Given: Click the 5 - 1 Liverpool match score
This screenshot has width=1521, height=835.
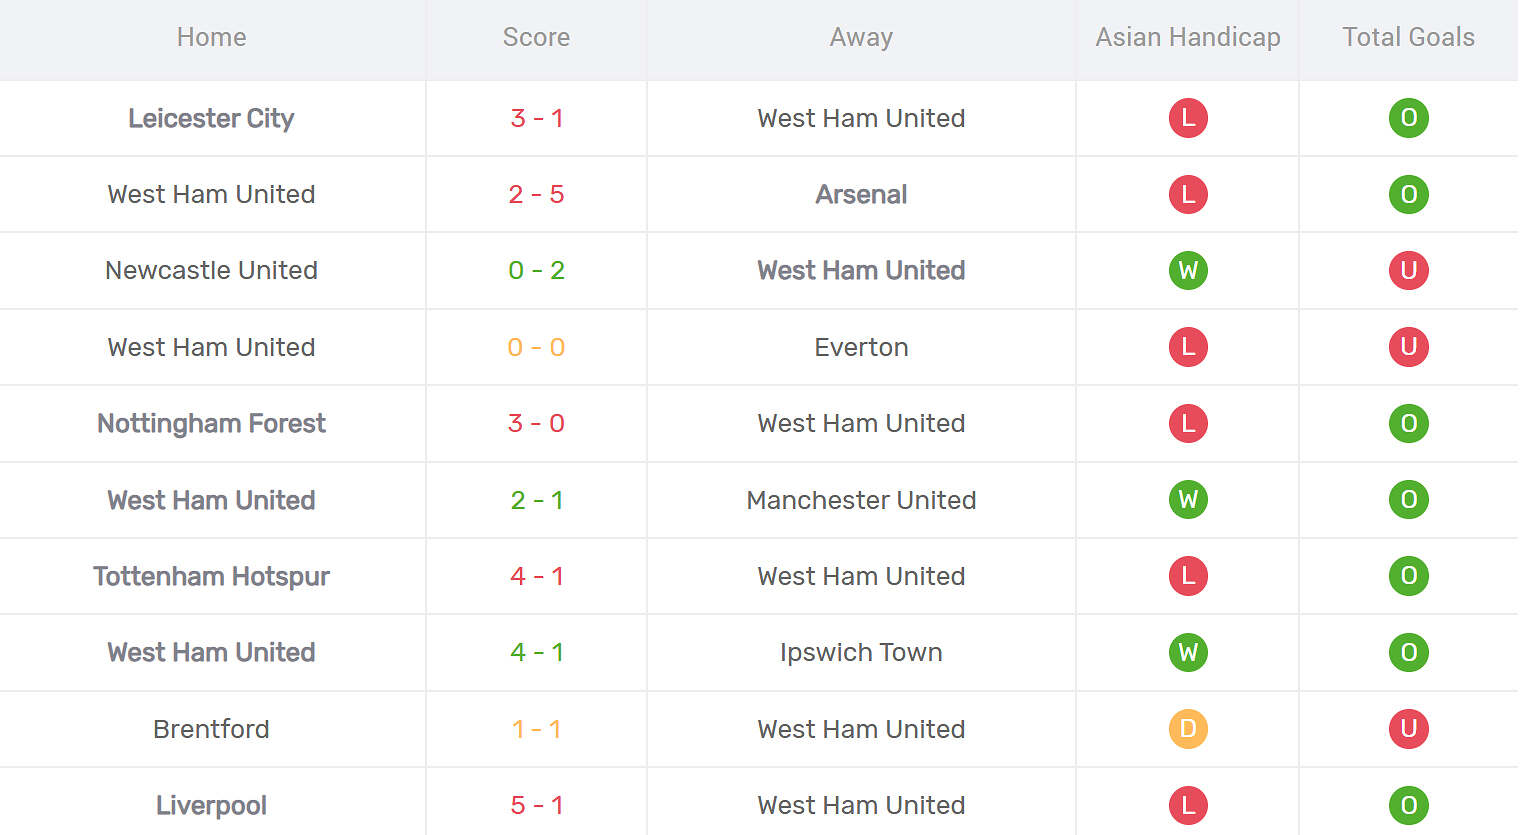Looking at the screenshot, I should coord(536,805).
